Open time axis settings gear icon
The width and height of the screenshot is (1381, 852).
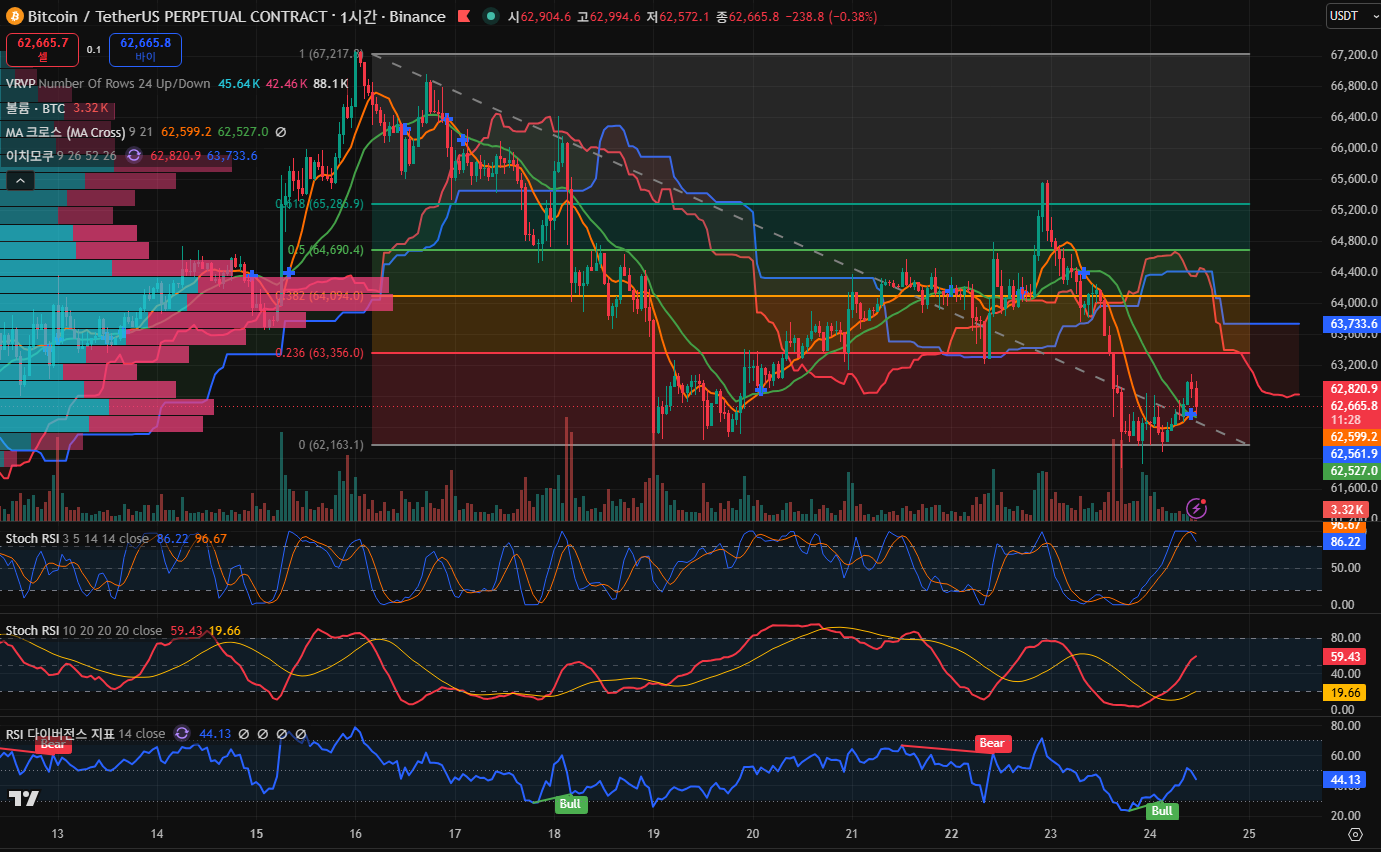click(x=1355, y=834)
